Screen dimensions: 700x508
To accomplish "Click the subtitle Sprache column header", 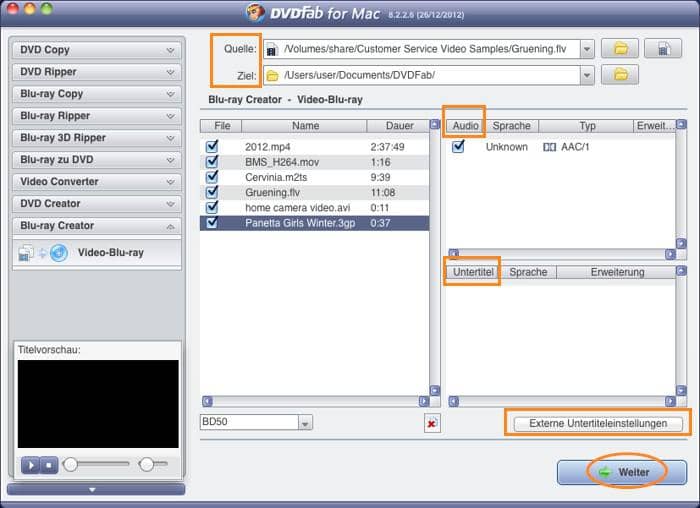I will (528, 272).
